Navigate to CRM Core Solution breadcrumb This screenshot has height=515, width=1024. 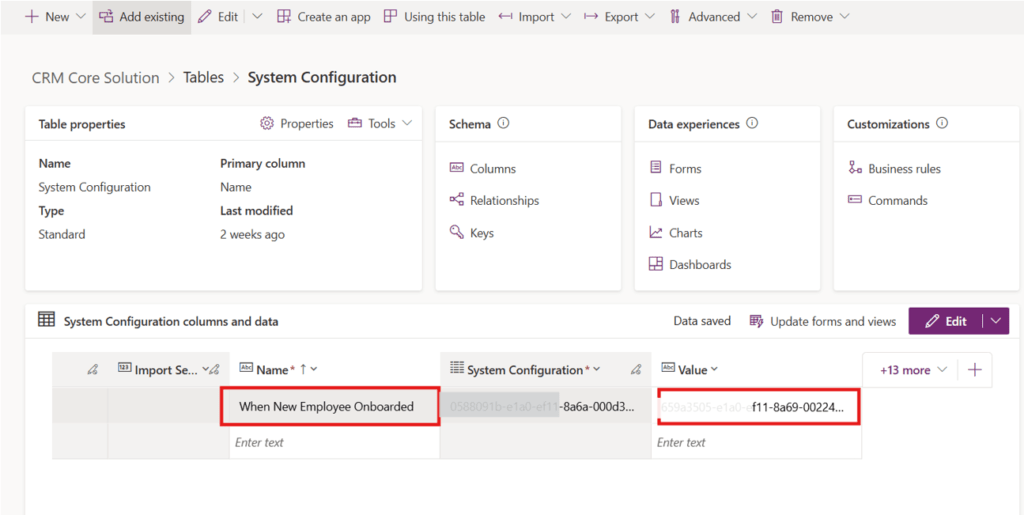pyautogui.click(x=96, y=78)
